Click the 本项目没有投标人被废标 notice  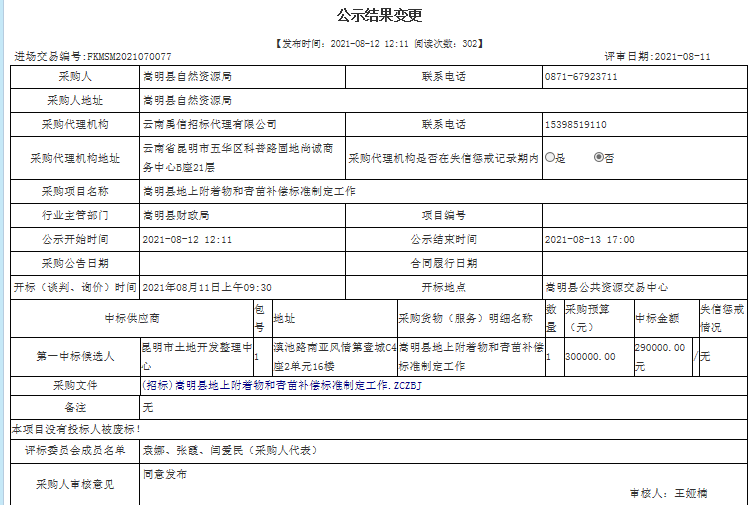click(x=76, y=429)
